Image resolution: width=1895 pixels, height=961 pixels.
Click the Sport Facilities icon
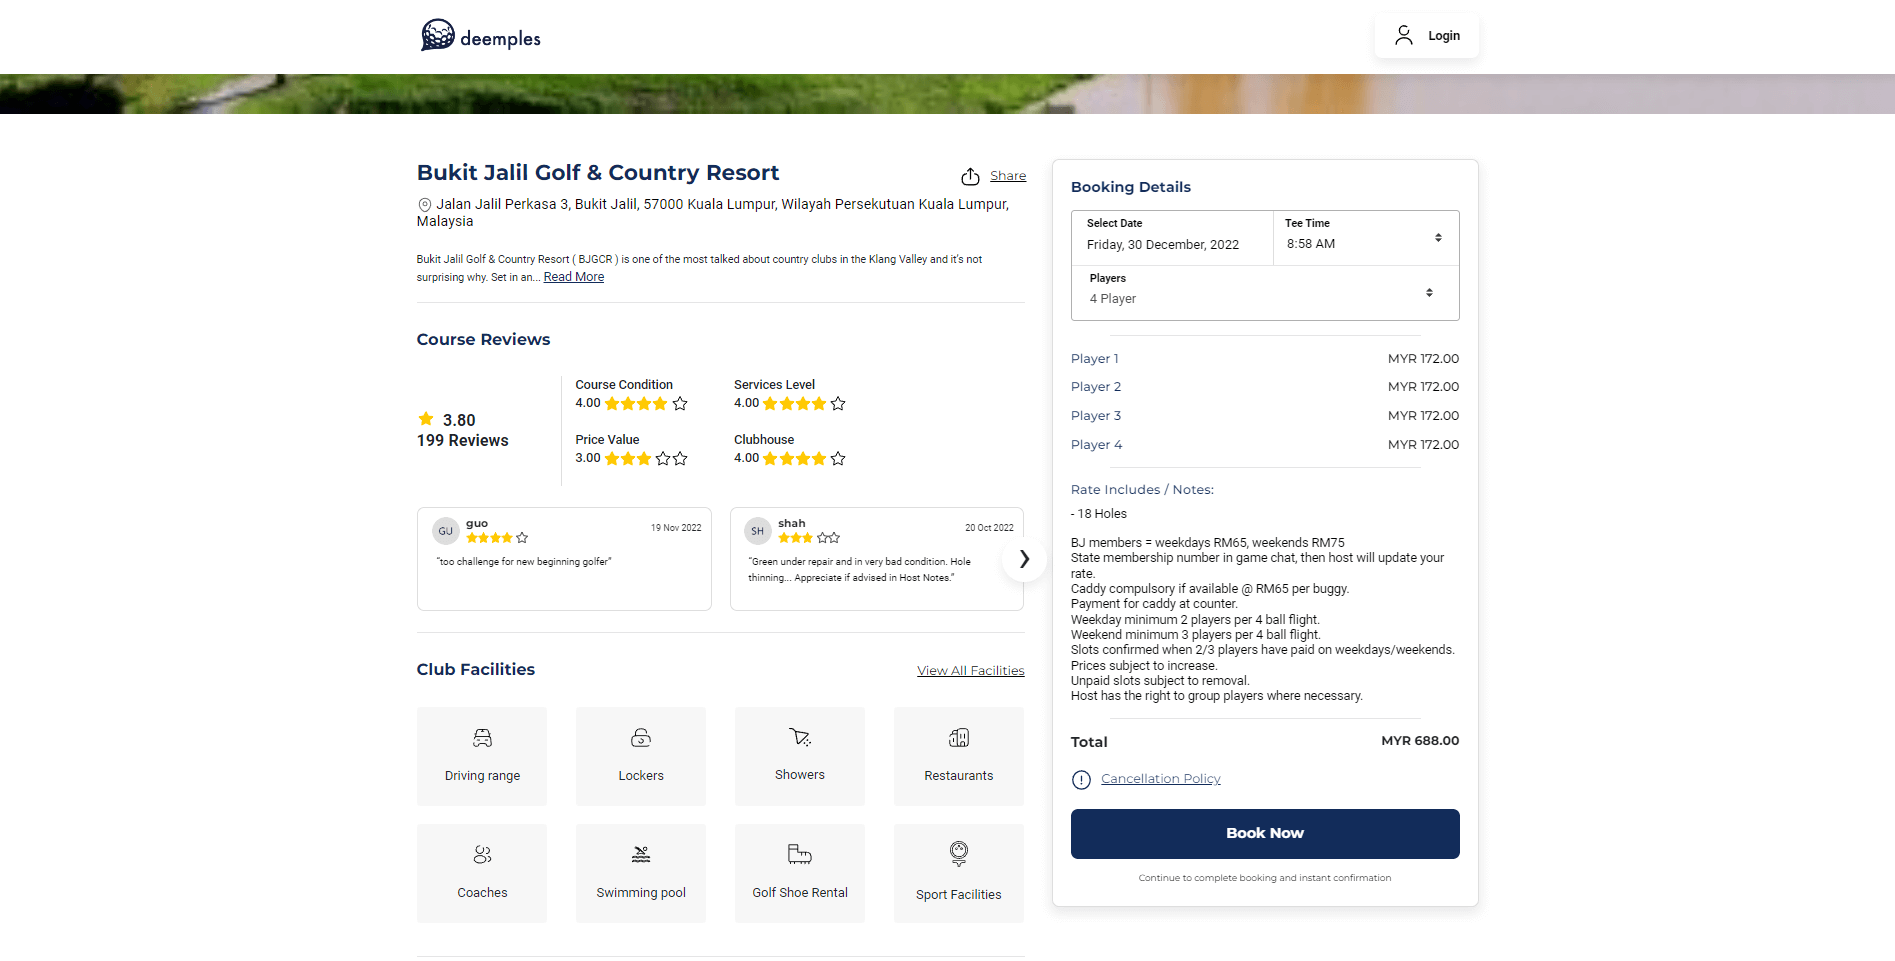pyautogui.click(x=959, y=854)
